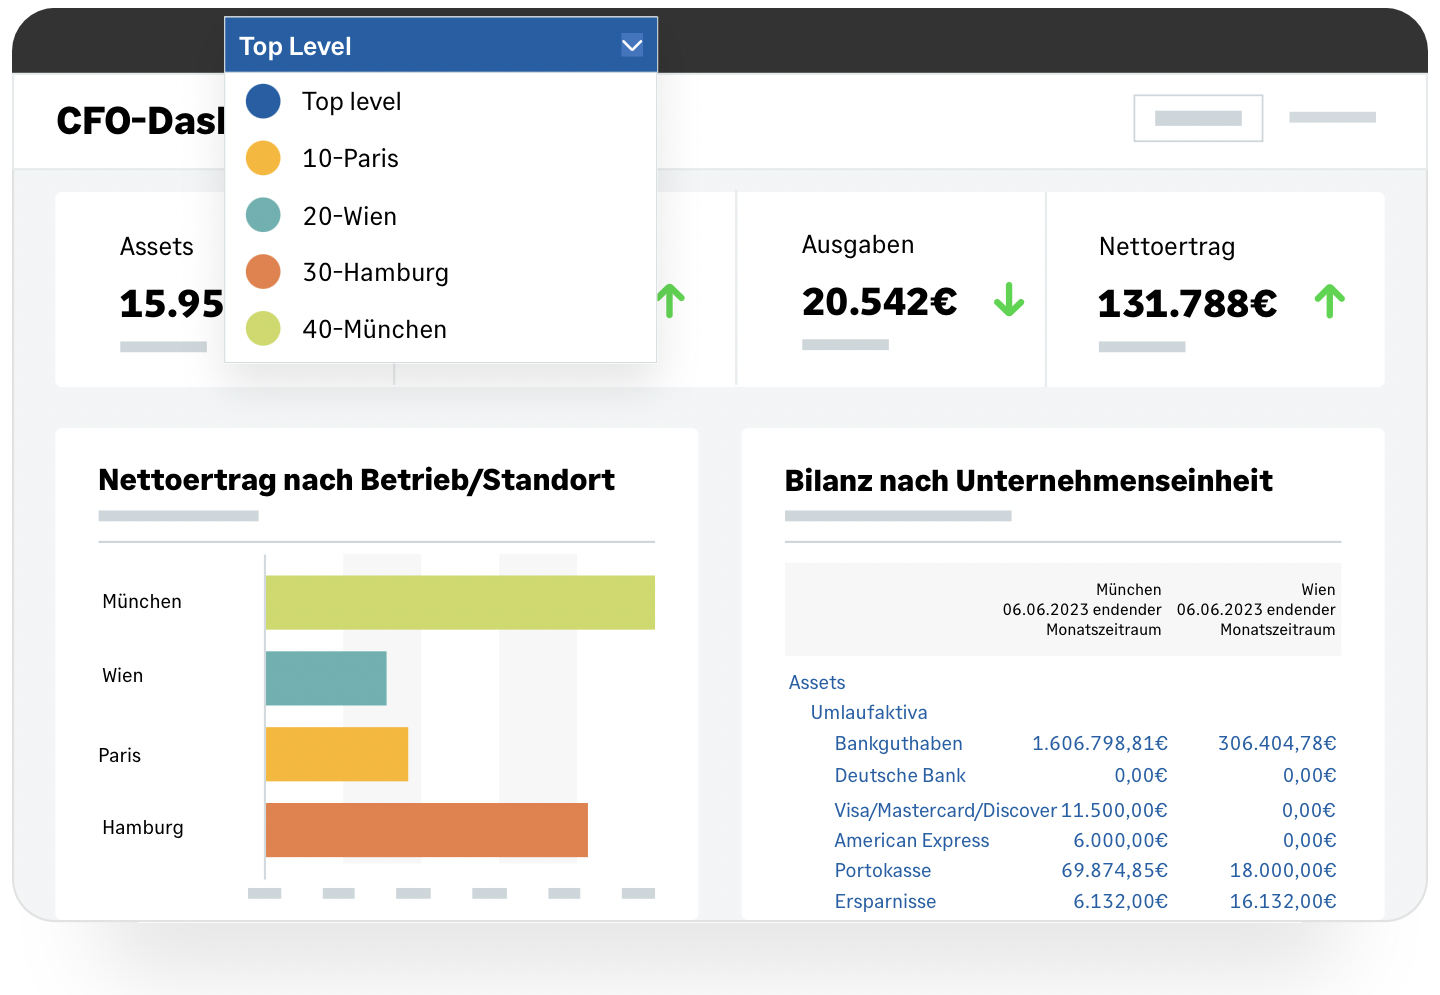Click the outlined button in dashboard header
Viewport: 1440px width, 995px height.
1197,118
